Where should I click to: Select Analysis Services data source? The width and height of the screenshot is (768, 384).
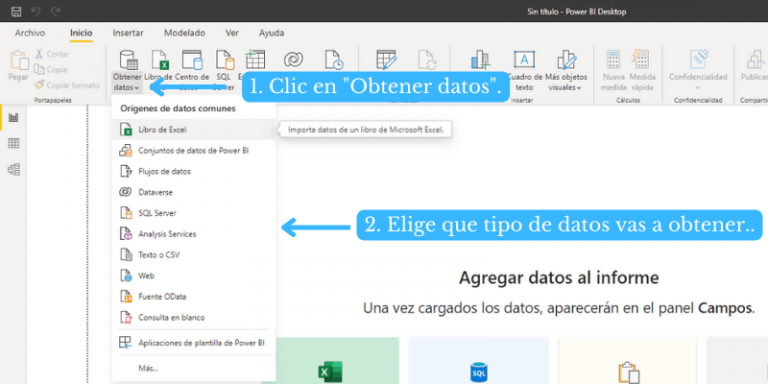[x=194, y=234]
